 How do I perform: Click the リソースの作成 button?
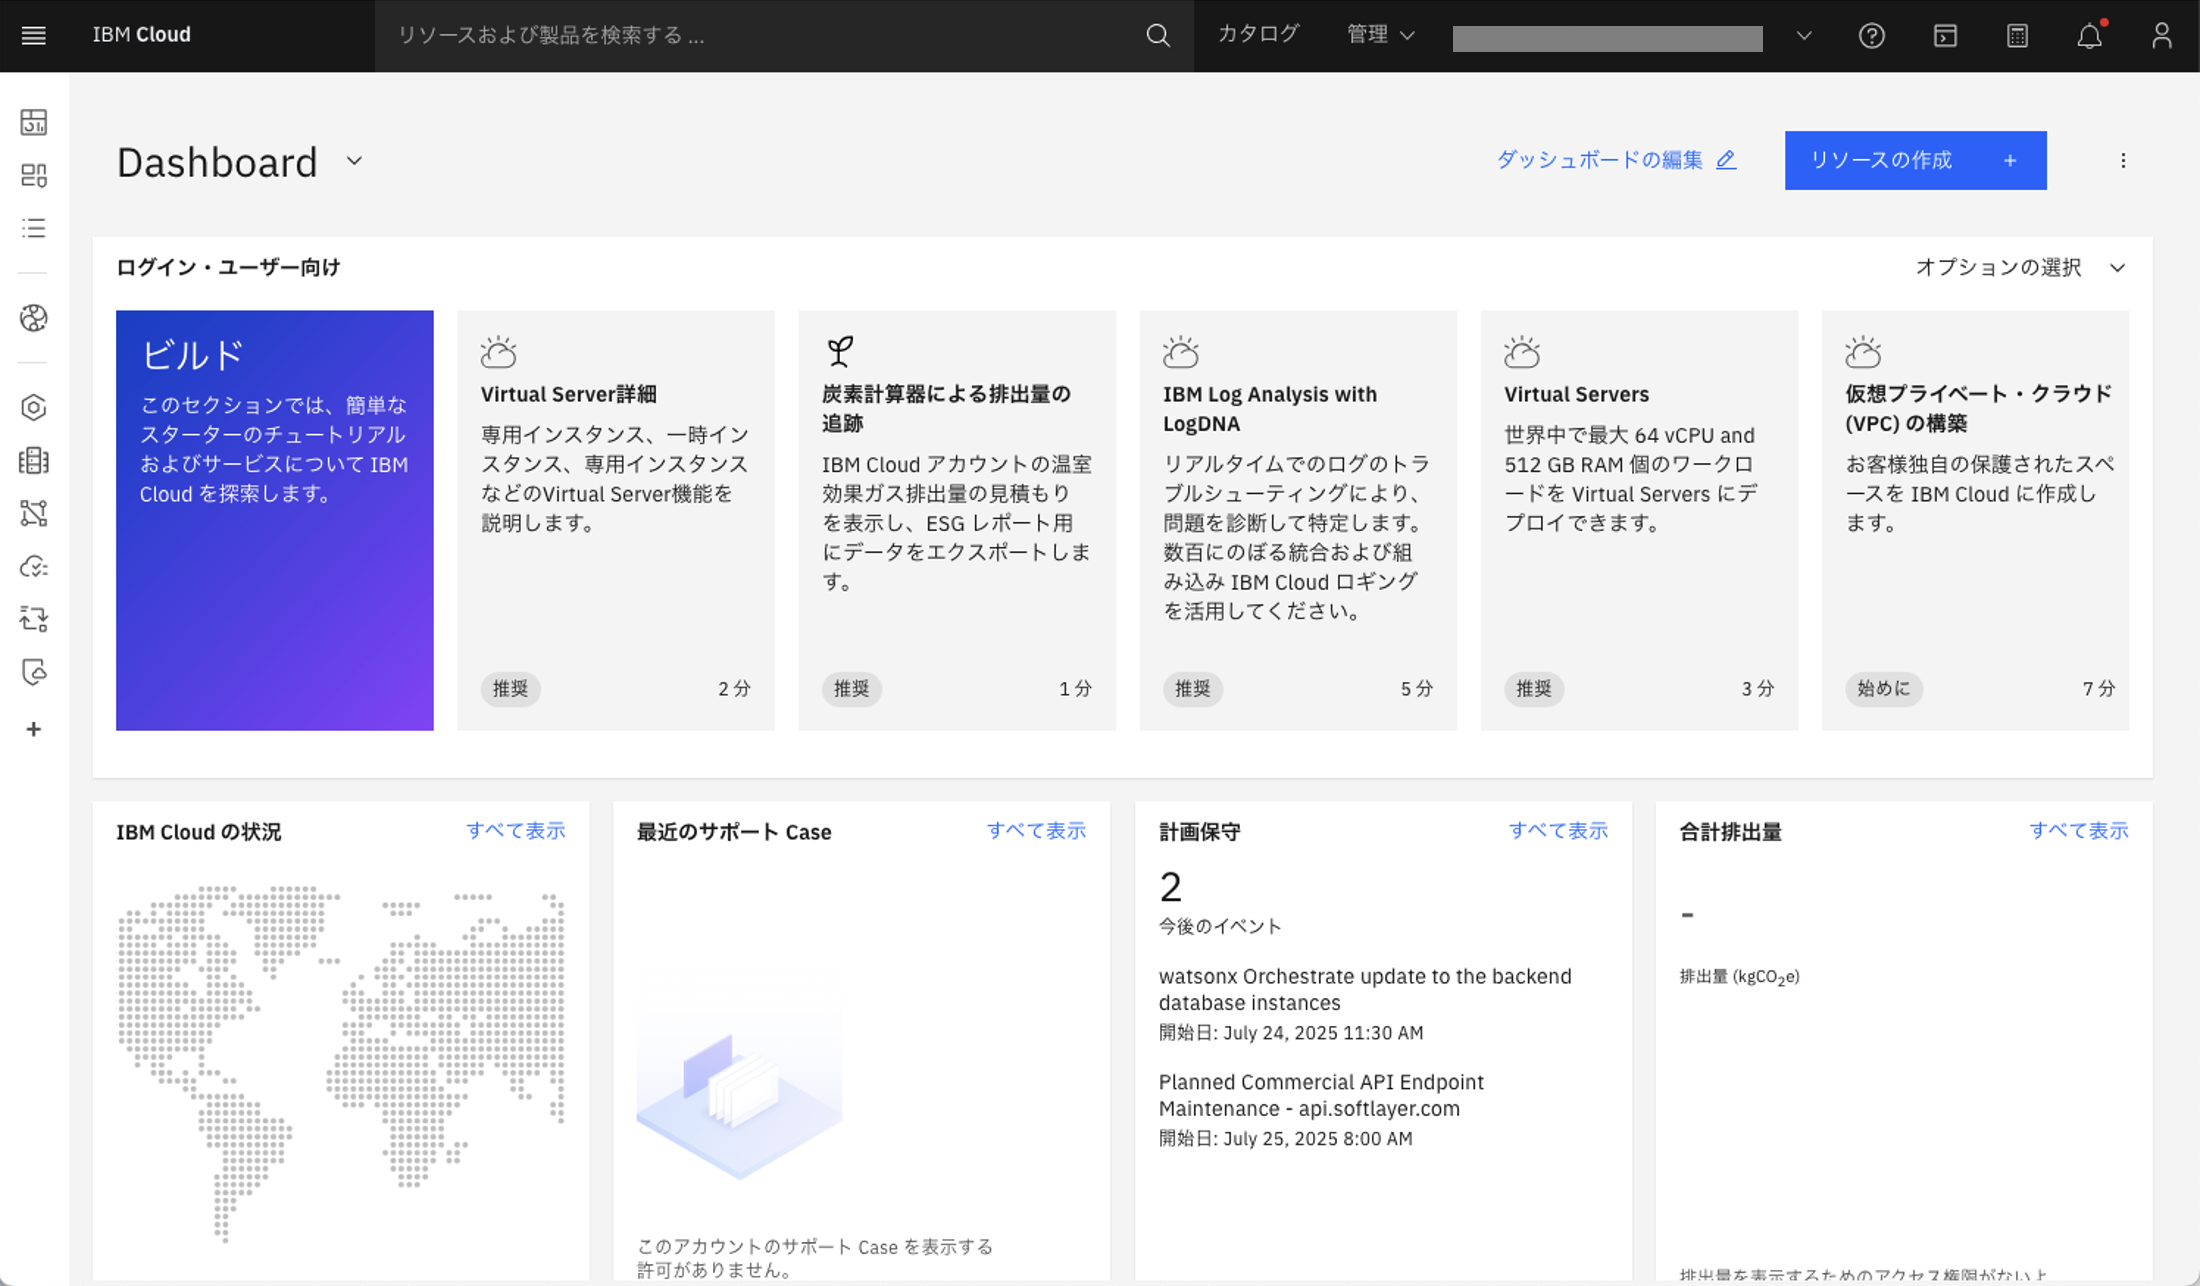1915,160
